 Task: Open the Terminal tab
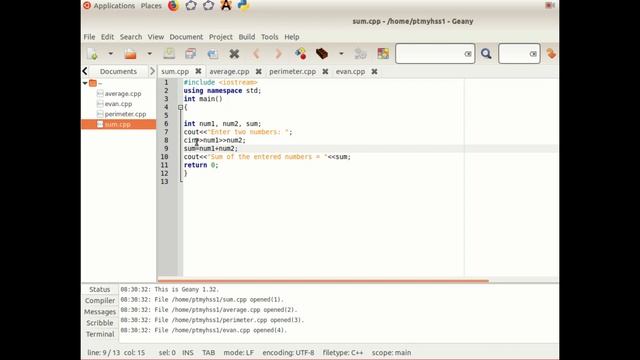100,334
